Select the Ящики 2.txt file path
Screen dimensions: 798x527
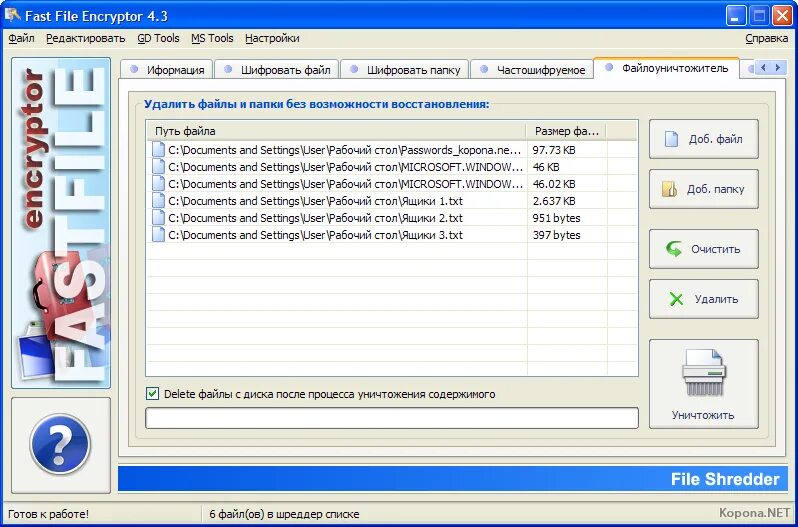tap(316, 218)
